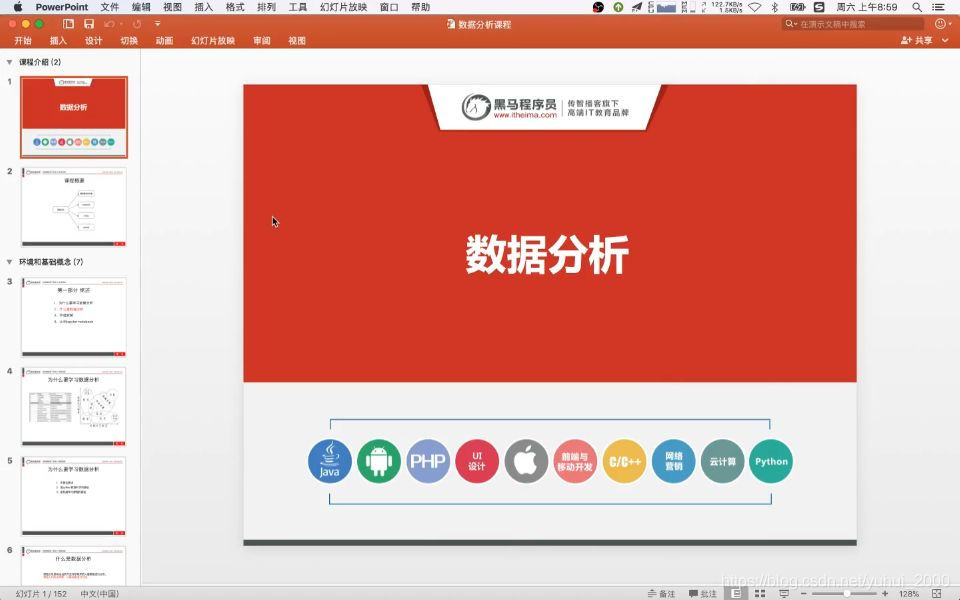Click the Wi-Fi icon in menu bar
Image resolution: width=960 pixels, height=600 pixels.
point(754,7)
